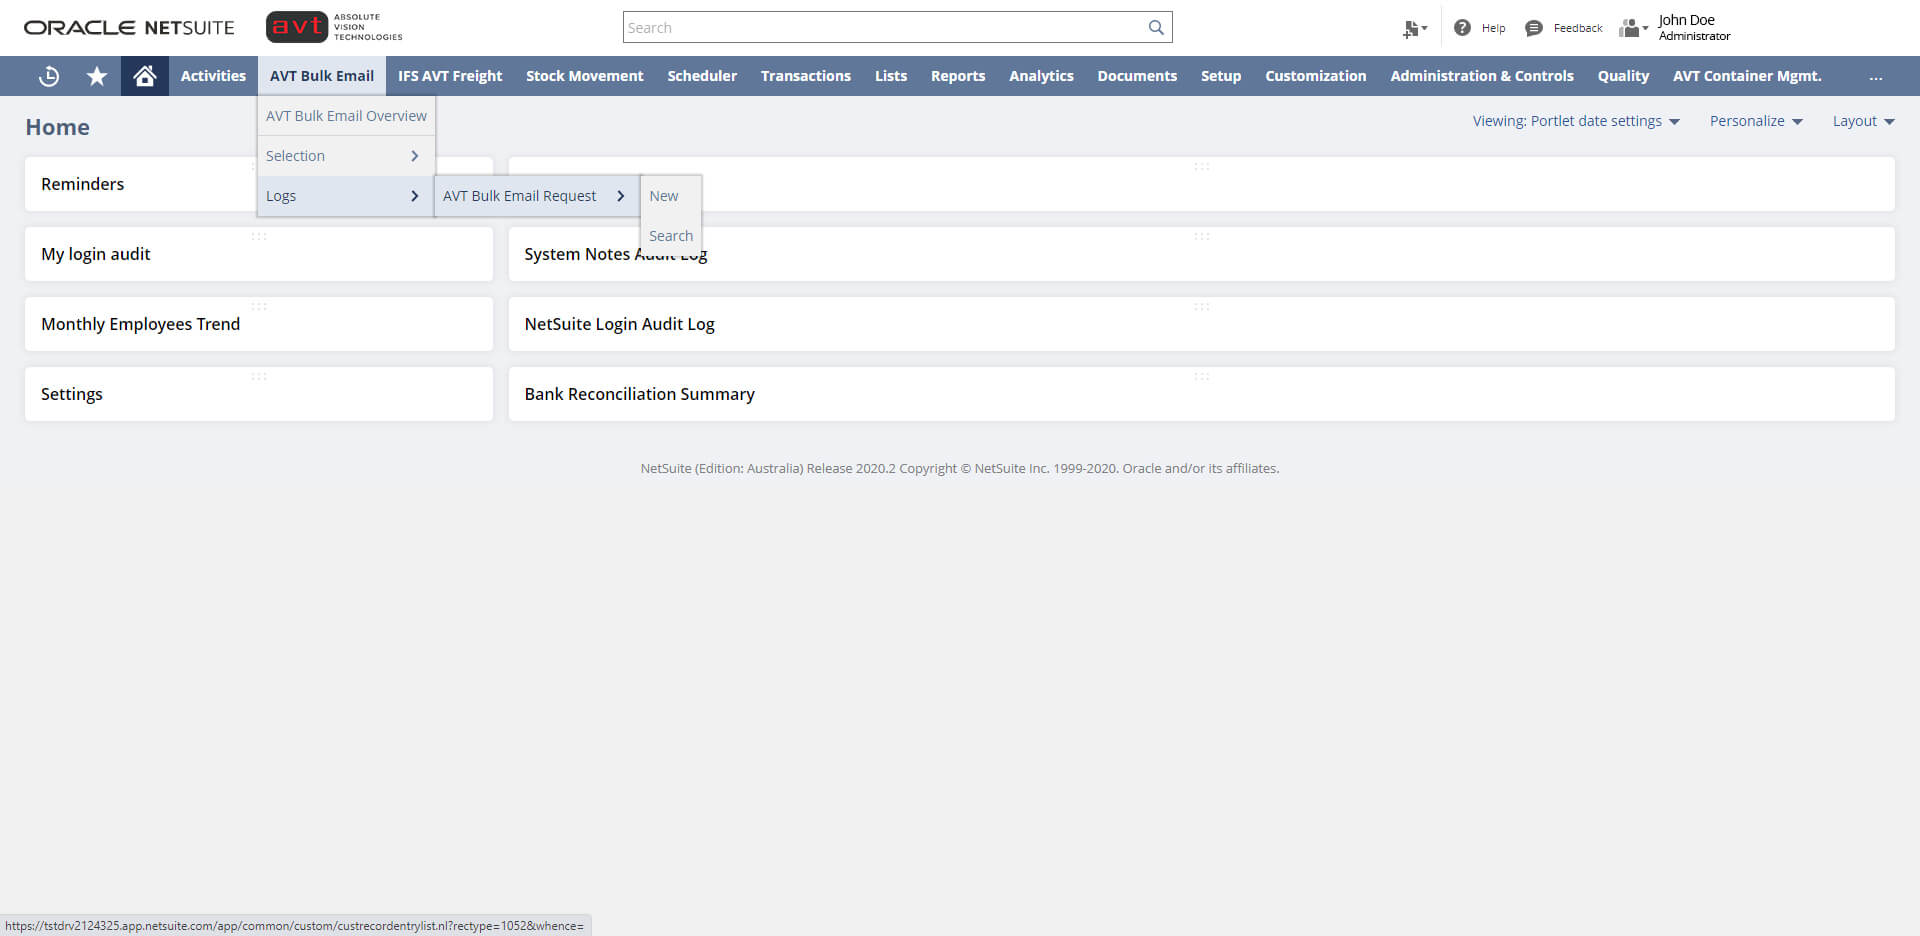
Task: Open the recent records history icon
Action: click(48, 76)
